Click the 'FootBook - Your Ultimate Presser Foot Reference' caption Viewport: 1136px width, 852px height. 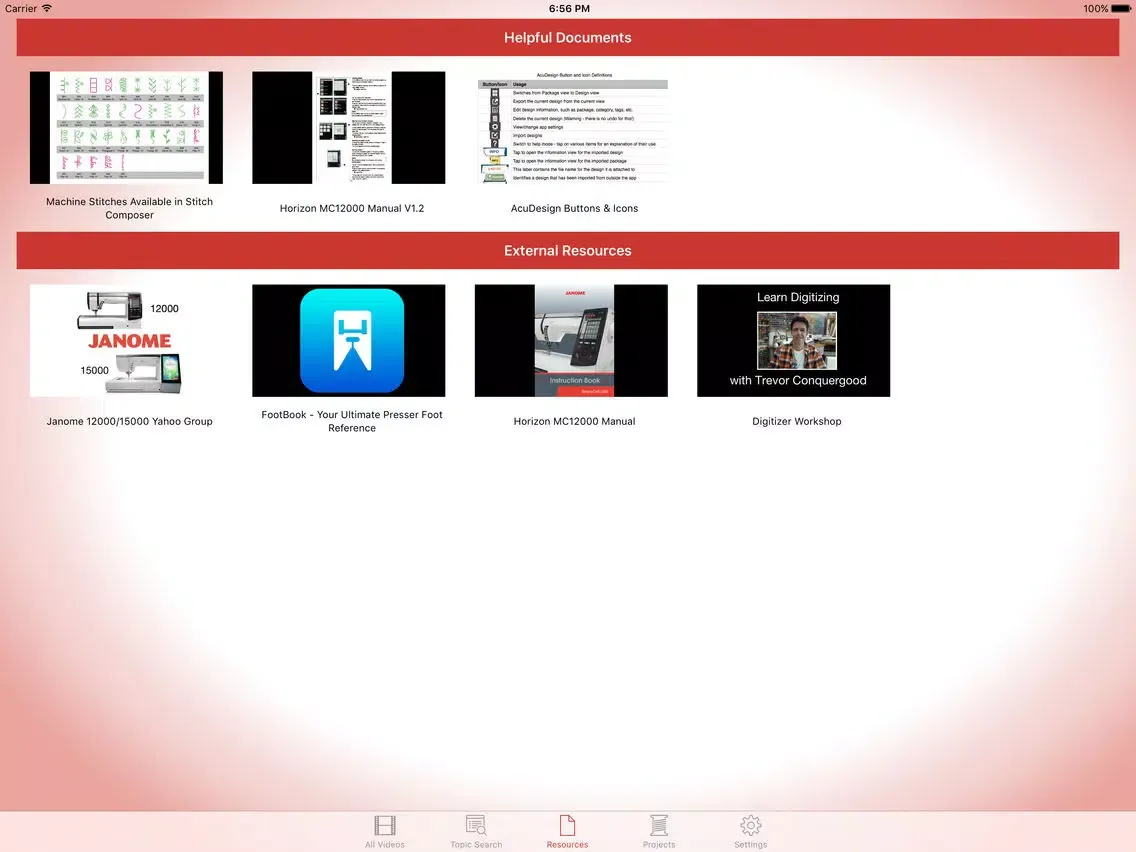[352, 421]
